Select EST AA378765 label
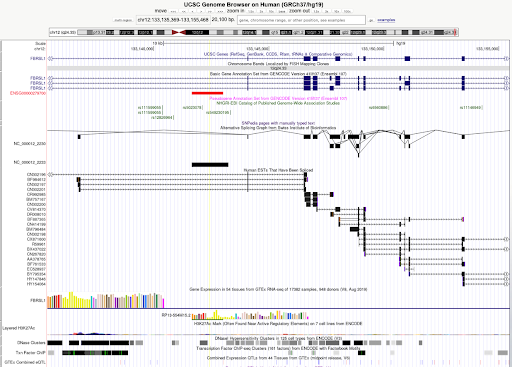 click(36, 259)
